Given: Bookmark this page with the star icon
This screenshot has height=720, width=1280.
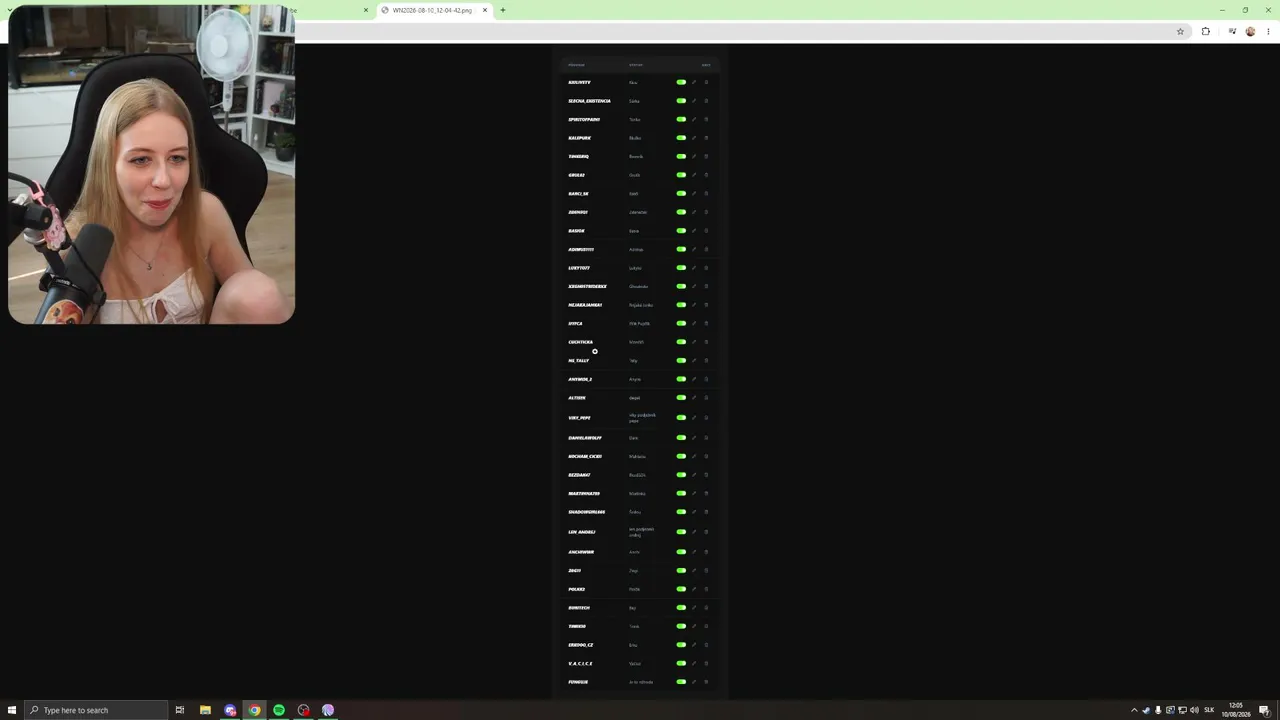Looking at the screenshot, I should pyautogui.click(x=1180, y=31).
